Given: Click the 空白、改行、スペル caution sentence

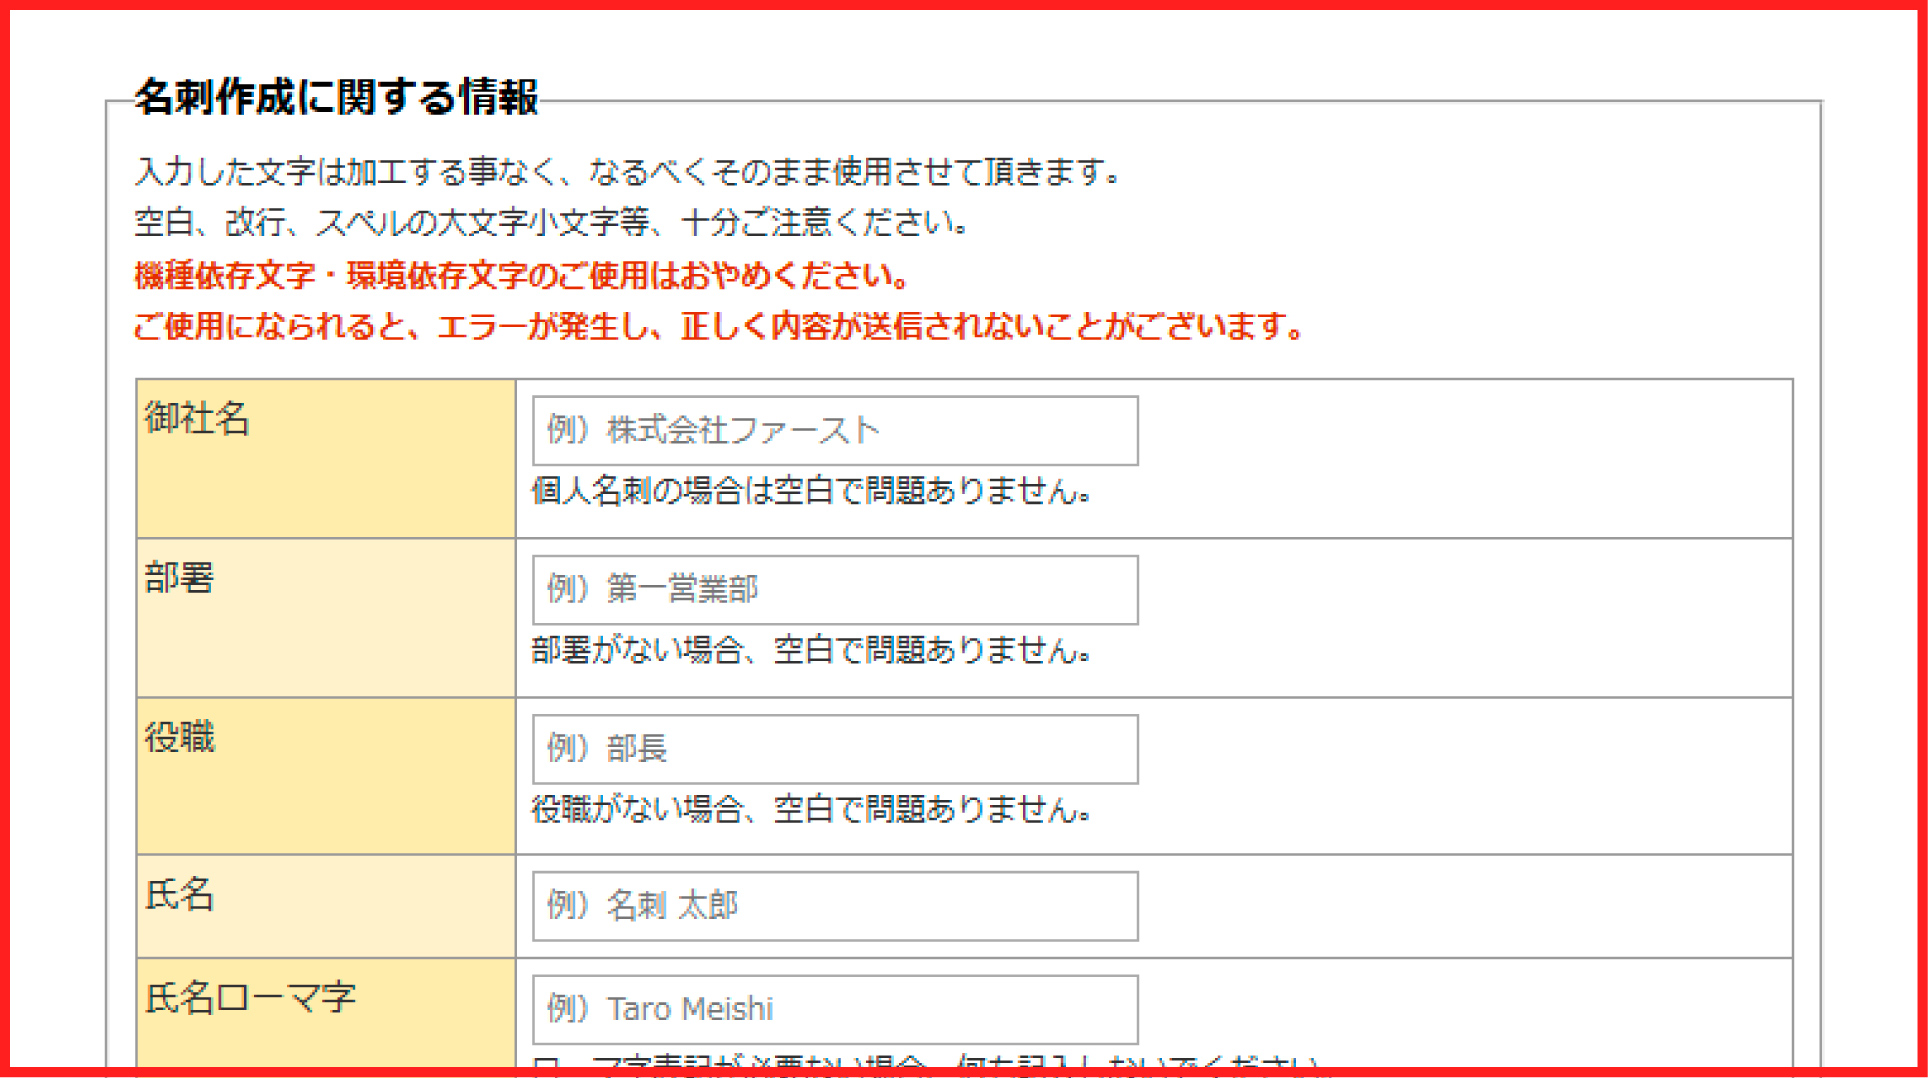Looking at the screenshot, I should click(551, 222).
